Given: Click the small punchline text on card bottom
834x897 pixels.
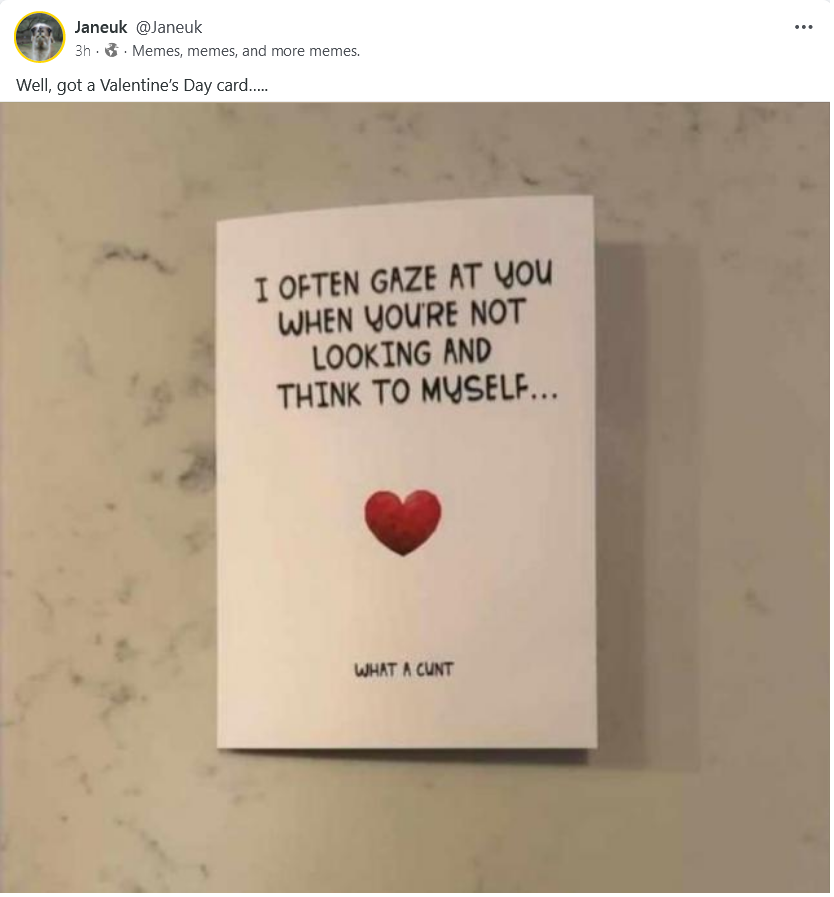Looking at the screenshot, I should coord(403,669).
